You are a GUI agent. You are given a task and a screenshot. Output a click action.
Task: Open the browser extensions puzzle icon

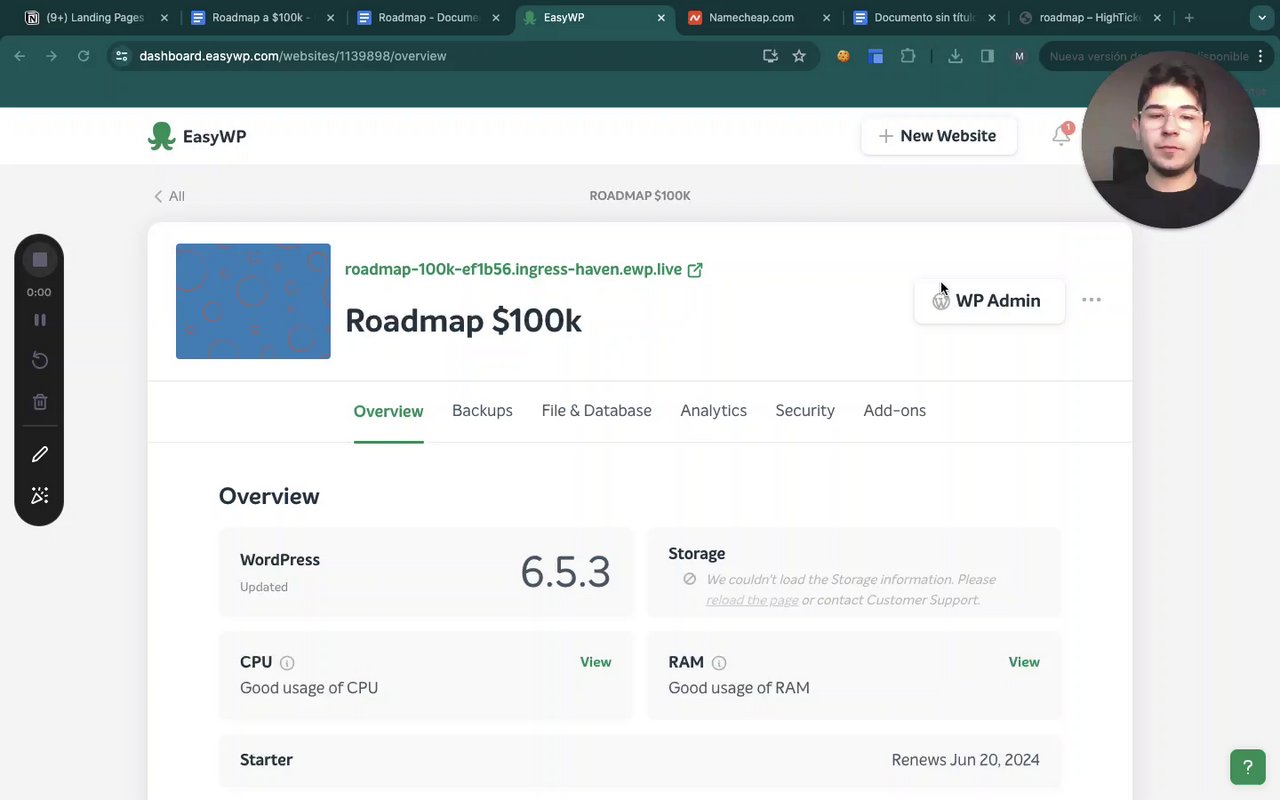pos(908,56)
